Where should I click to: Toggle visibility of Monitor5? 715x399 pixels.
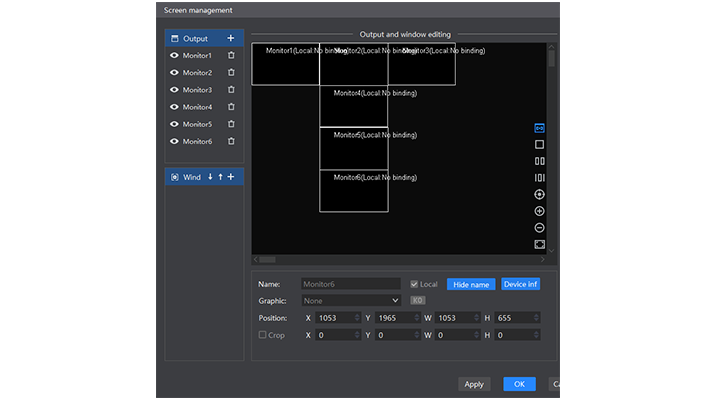click(x=174, y=124)
